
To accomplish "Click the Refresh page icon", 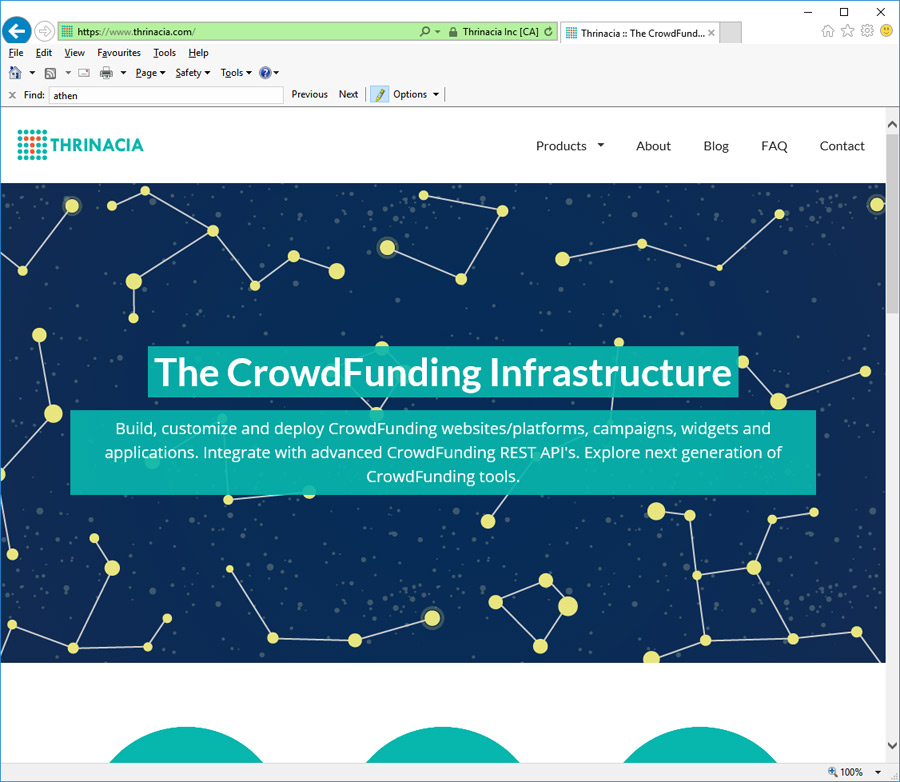I will pos(549,32).
